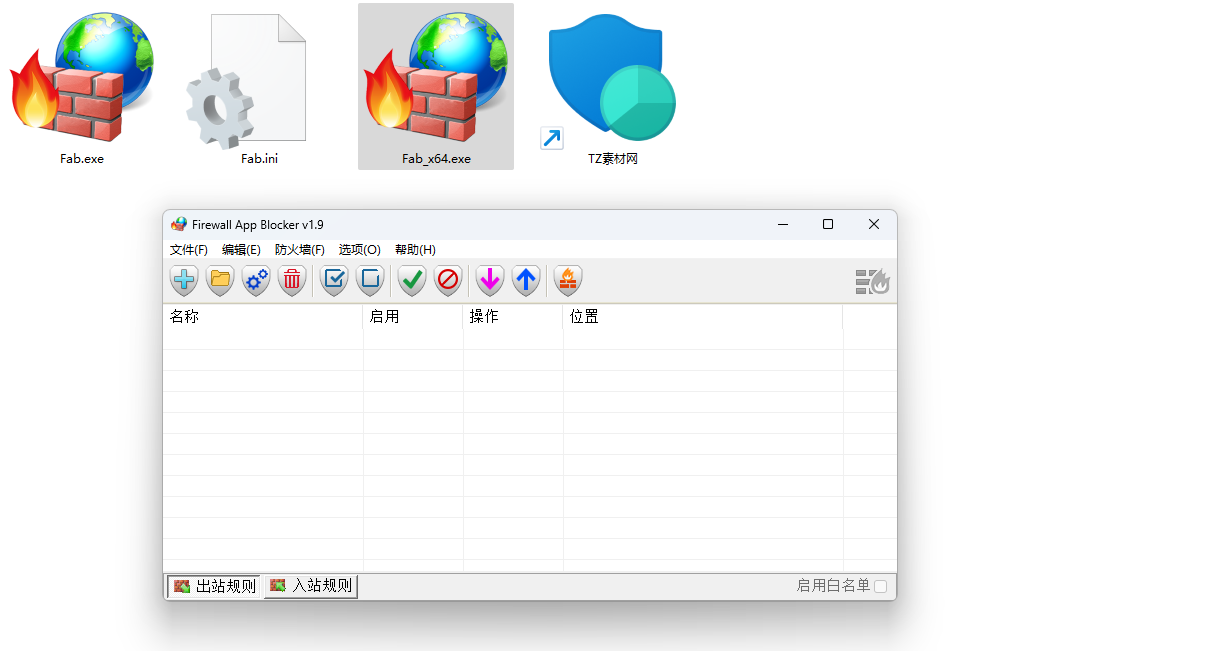Delete selected rule with trash icon
Viewport: 1230px width, 651px height.
click(292, 281)
